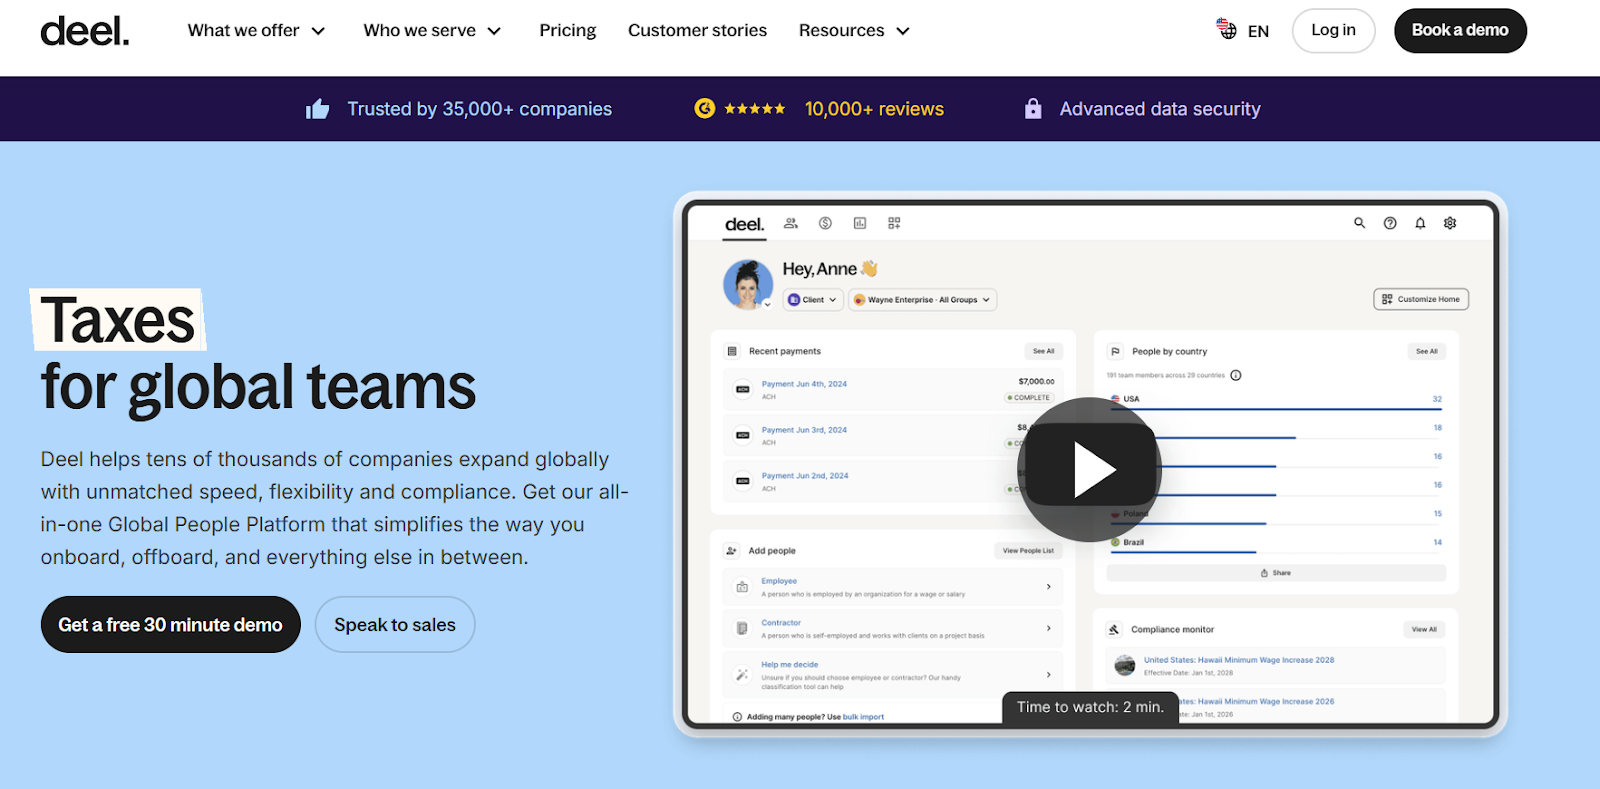
Task: Click the lock security icon
Action: coord(1033,109)
